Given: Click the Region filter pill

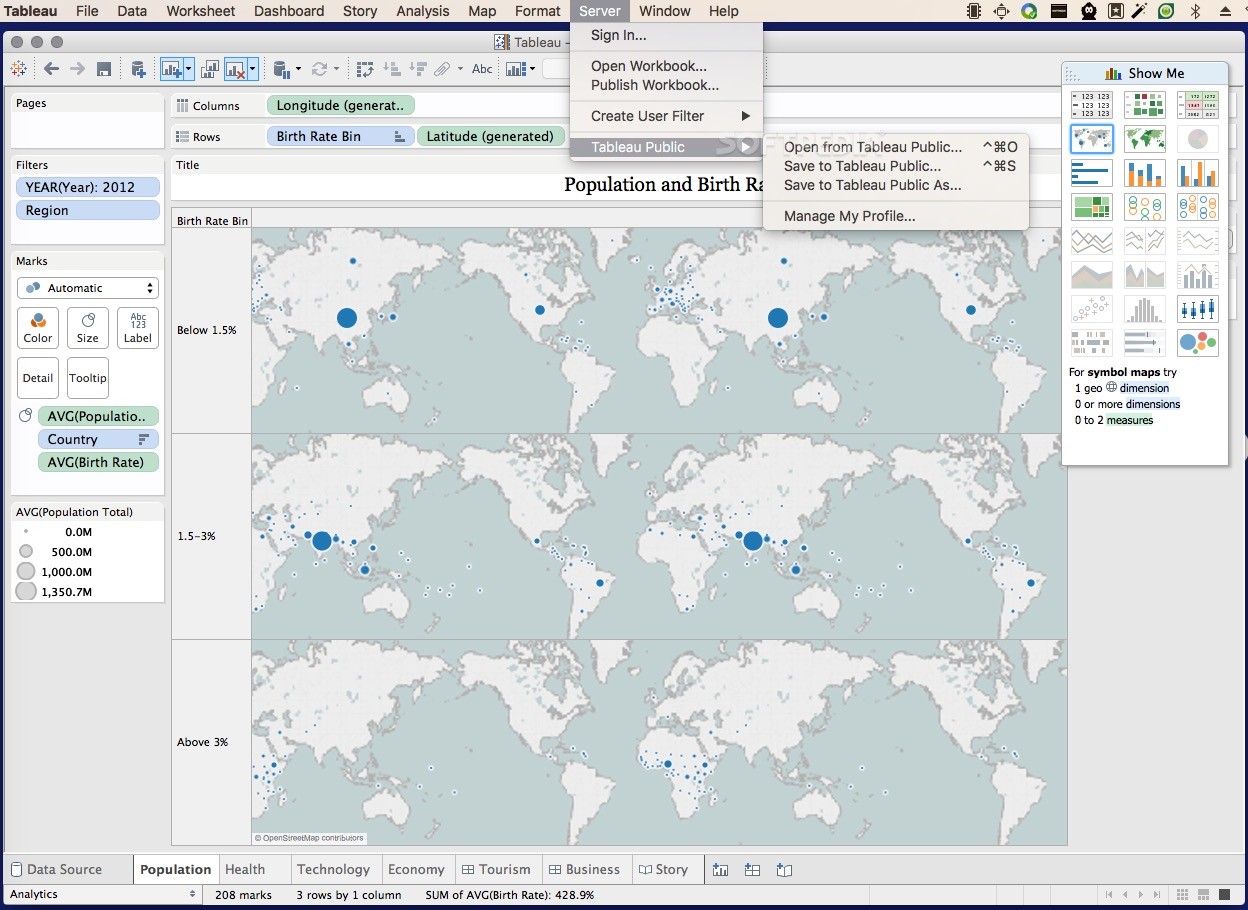Looking at the screenshot, I should click(x=88, y=211).
